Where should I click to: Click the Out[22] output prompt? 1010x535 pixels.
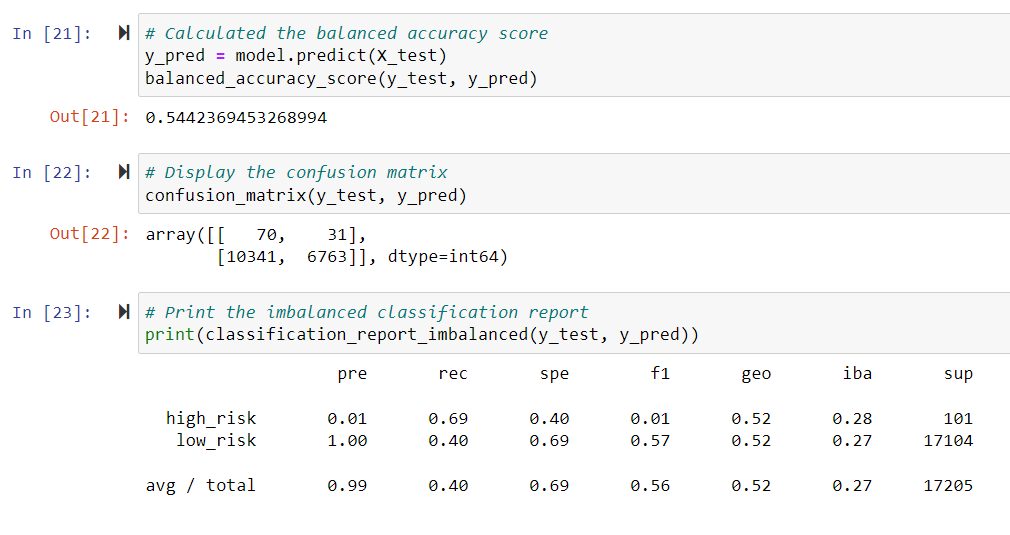[x=90, y=234]
